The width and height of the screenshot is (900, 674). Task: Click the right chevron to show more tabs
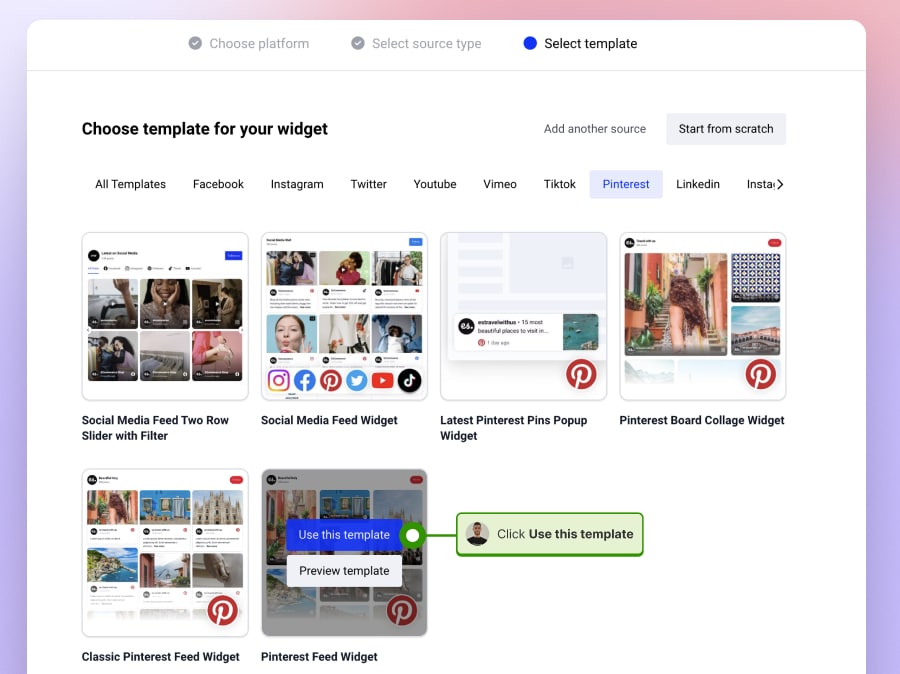[x=780, y=184]
